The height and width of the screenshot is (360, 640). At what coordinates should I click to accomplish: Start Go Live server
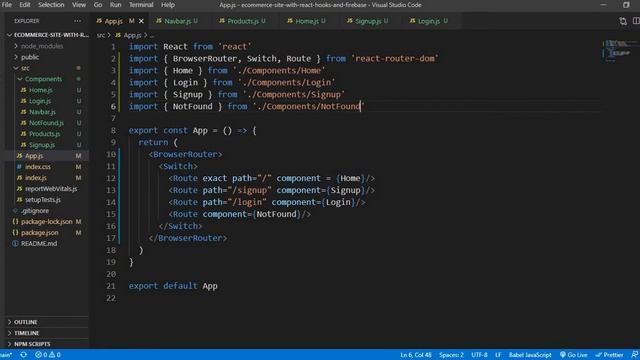point(573,355)
